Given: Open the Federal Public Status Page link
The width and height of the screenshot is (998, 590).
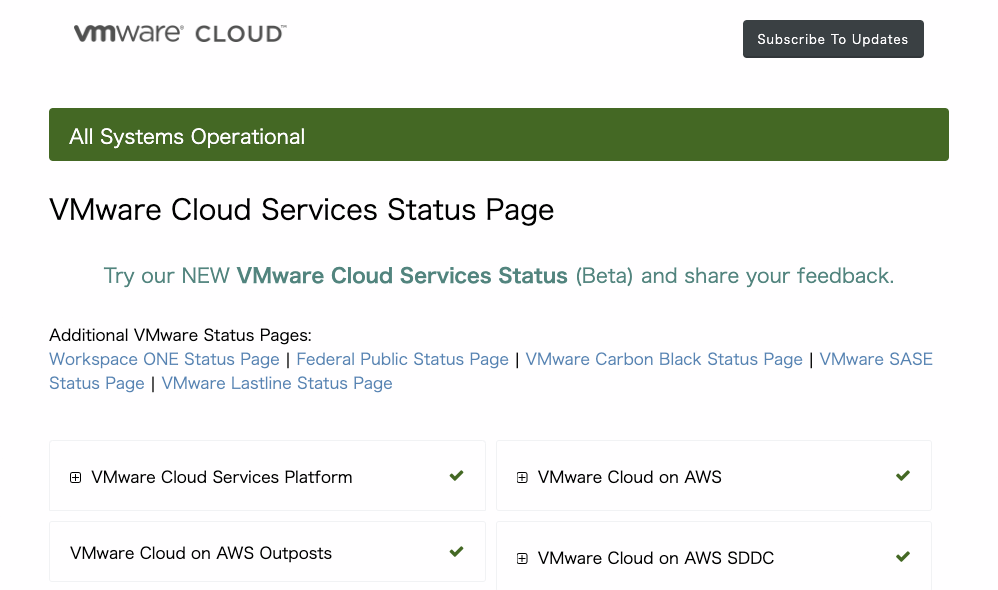Looking at the screenshot, I should point(402,359).
